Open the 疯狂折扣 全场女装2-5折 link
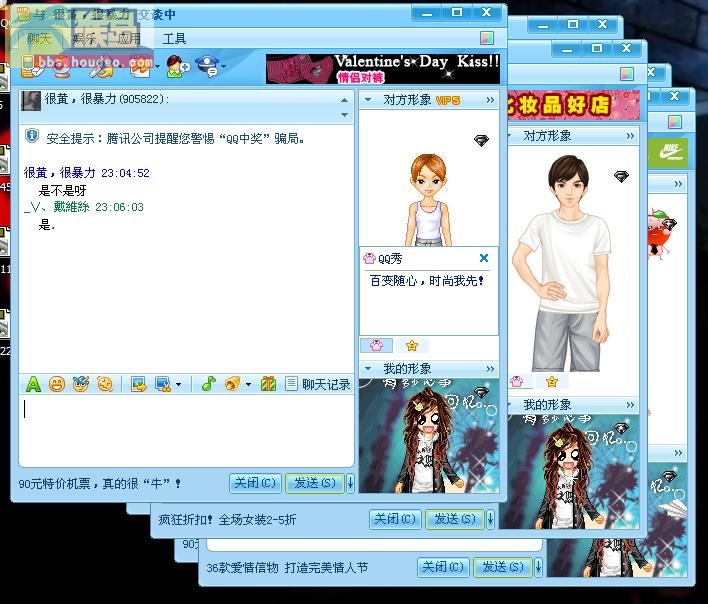708x604 pixels. 227,520
